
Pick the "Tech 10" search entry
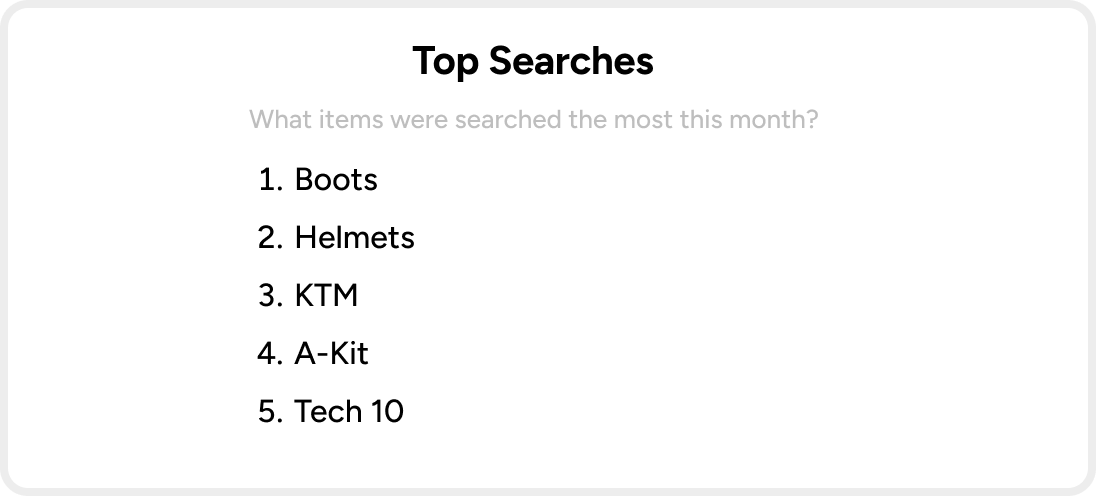pos(349,411)
